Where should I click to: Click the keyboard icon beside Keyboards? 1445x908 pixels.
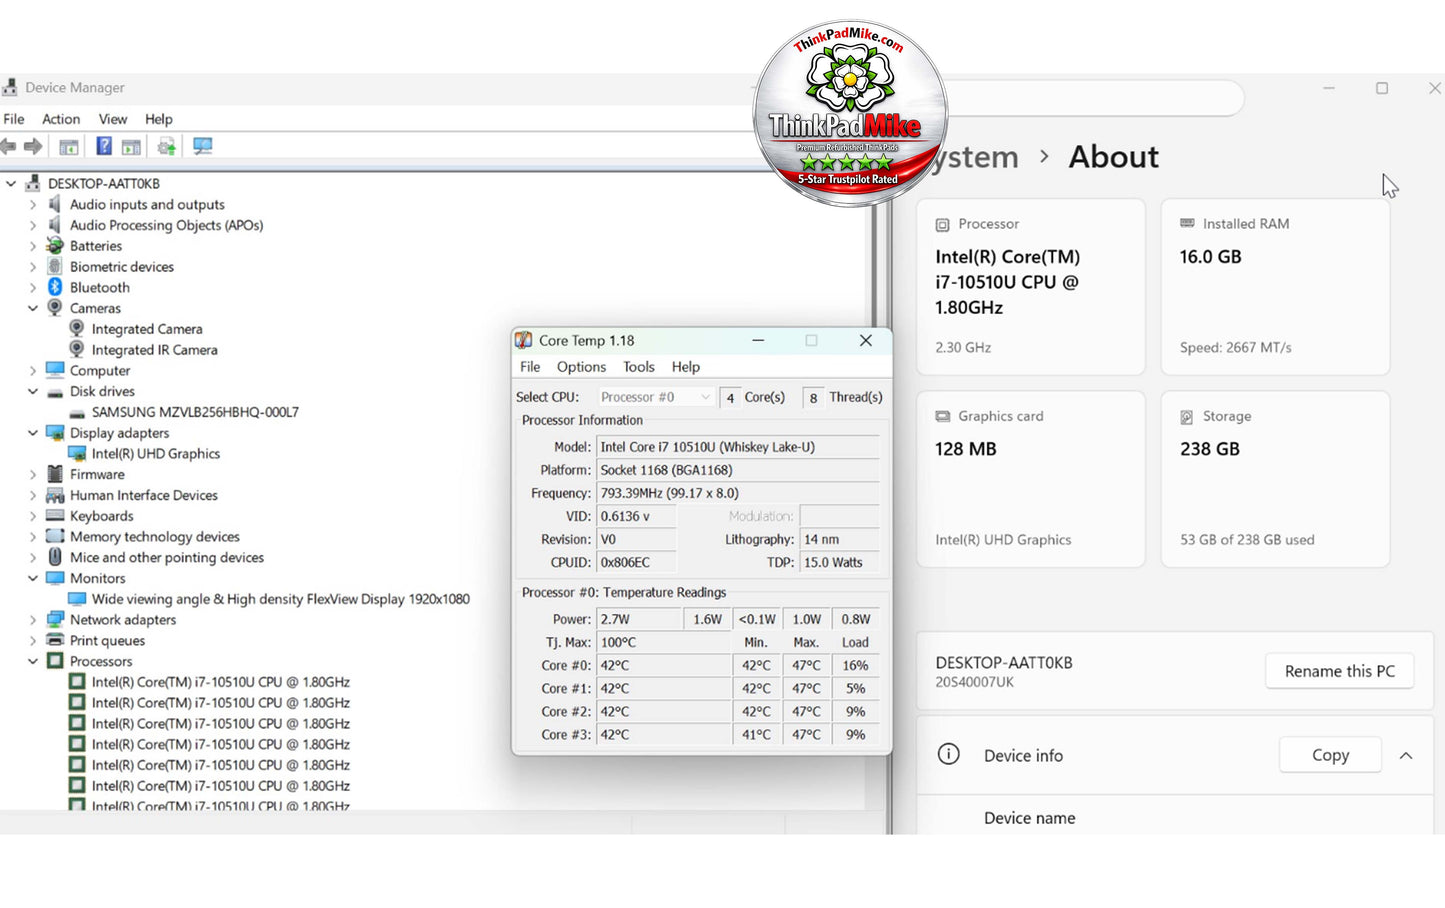point(55,516)
